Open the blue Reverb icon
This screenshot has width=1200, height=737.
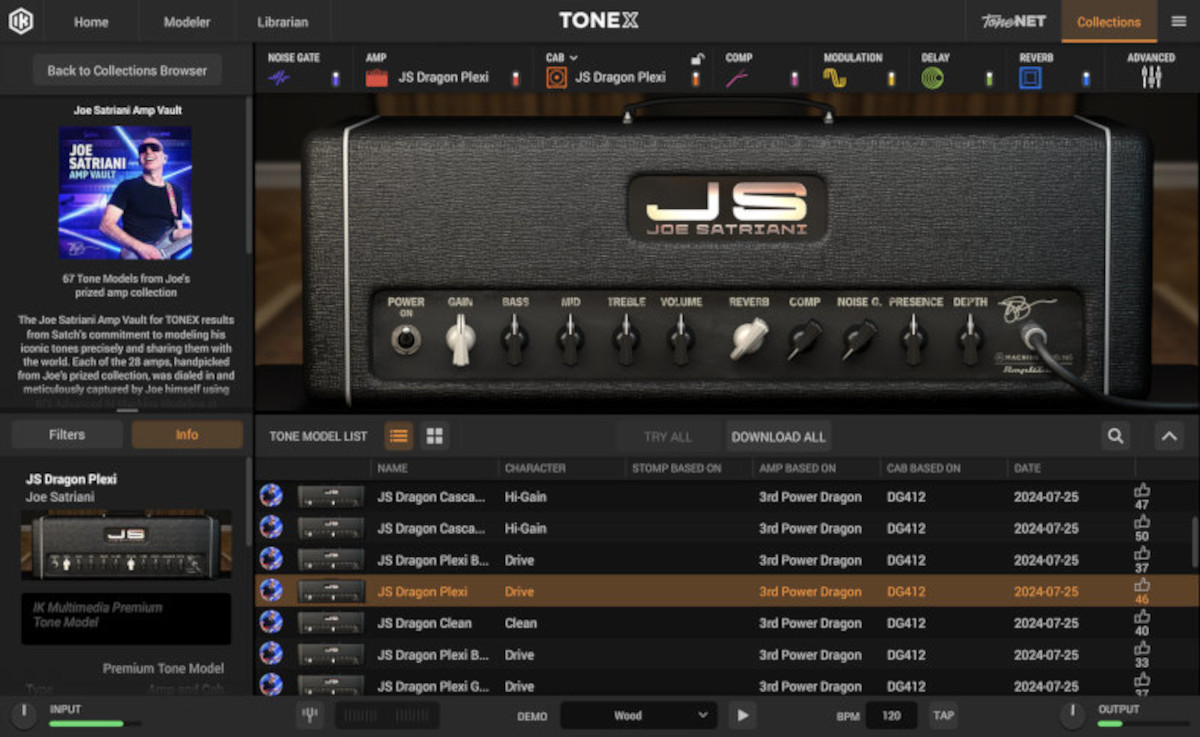[x=1031, y=77]
